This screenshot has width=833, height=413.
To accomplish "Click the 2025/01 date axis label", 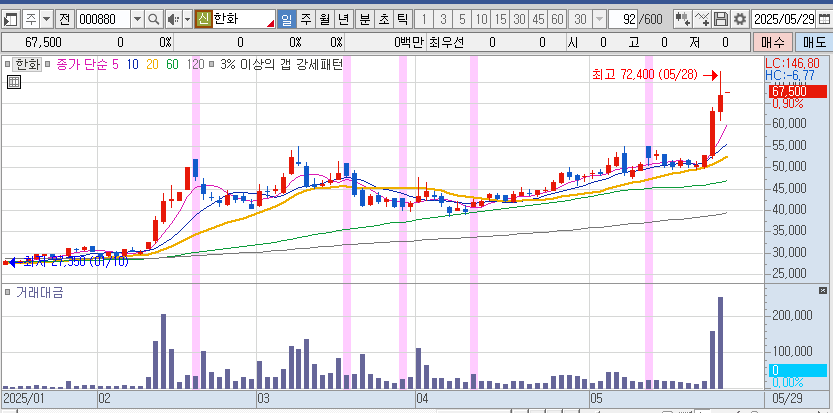I will (26, 398).
